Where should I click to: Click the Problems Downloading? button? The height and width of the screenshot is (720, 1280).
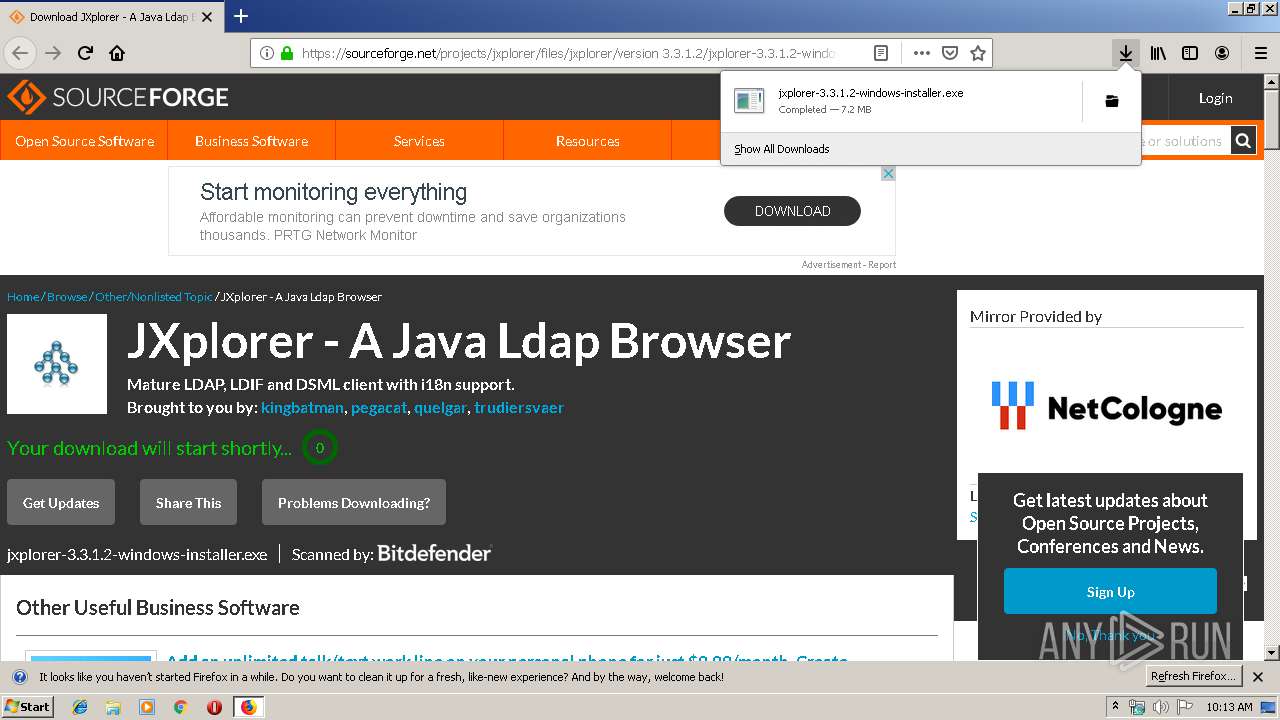click(x=354, y=502)
